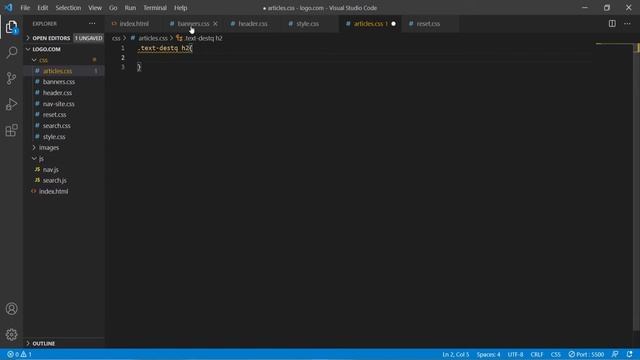The image size is (640, 360).
Task: Open the Source Control view
Action: click(x=11, y=78)
